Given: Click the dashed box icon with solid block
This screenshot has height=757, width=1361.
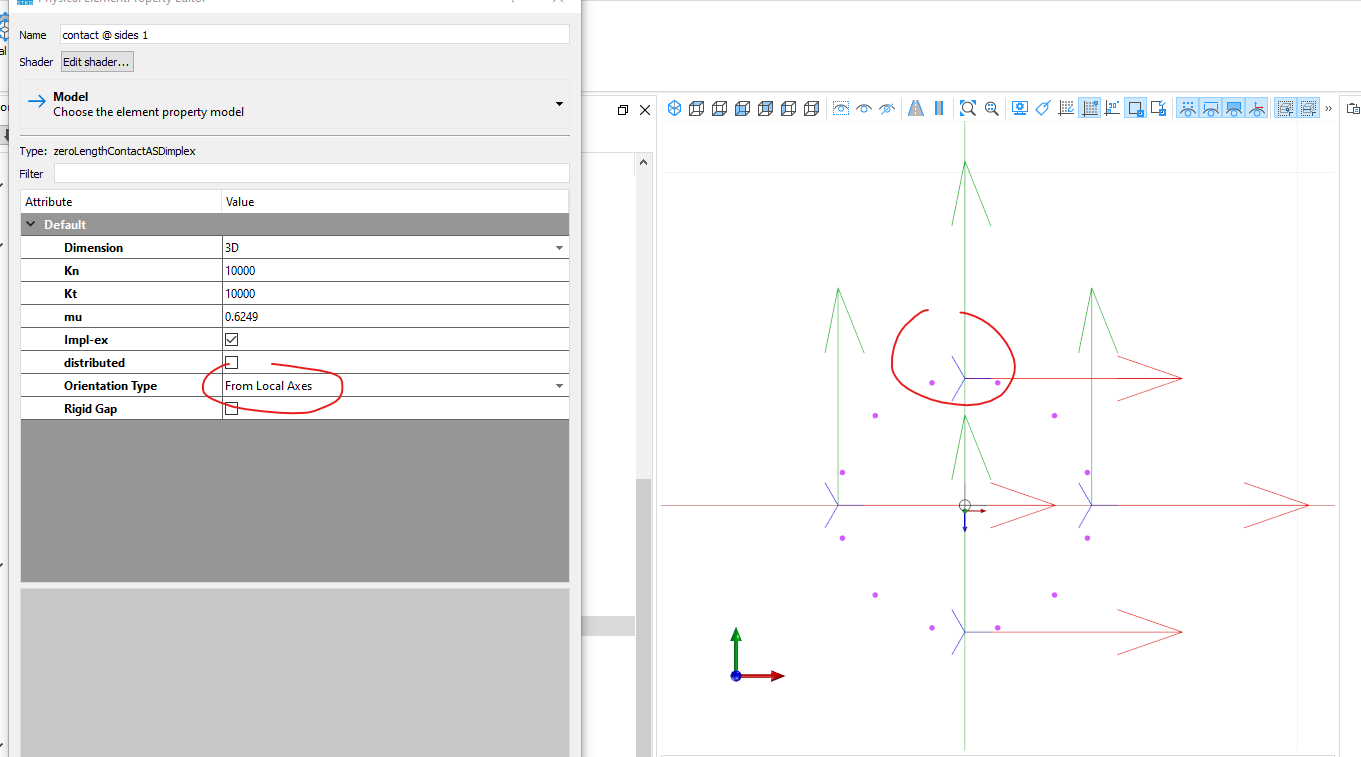Looking at the screenshot, I should pos(1285,108).
